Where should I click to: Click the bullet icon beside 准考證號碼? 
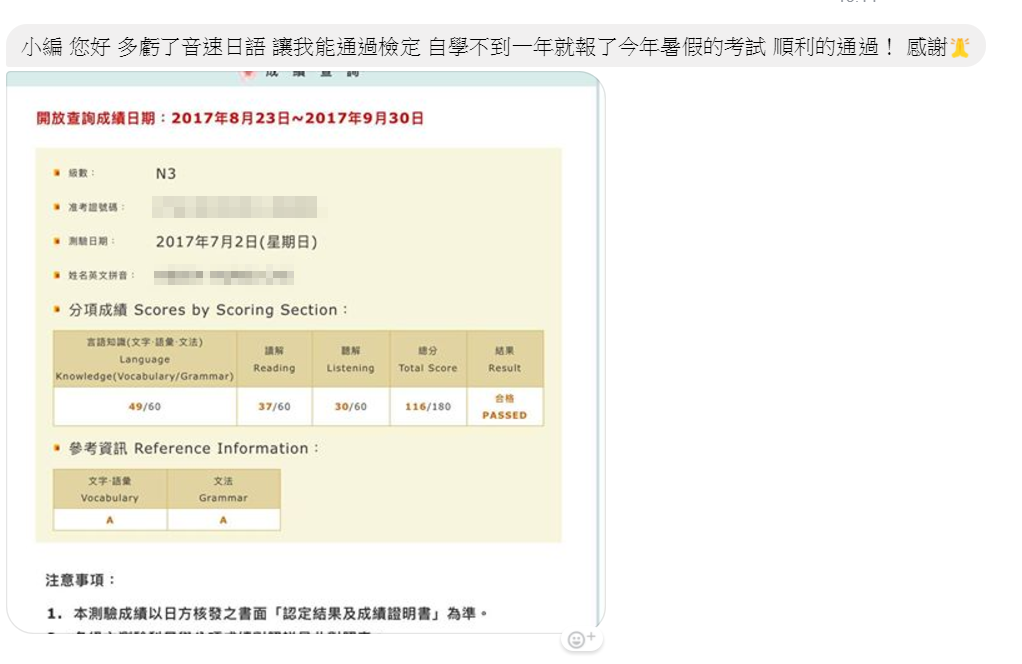[57, 207]
